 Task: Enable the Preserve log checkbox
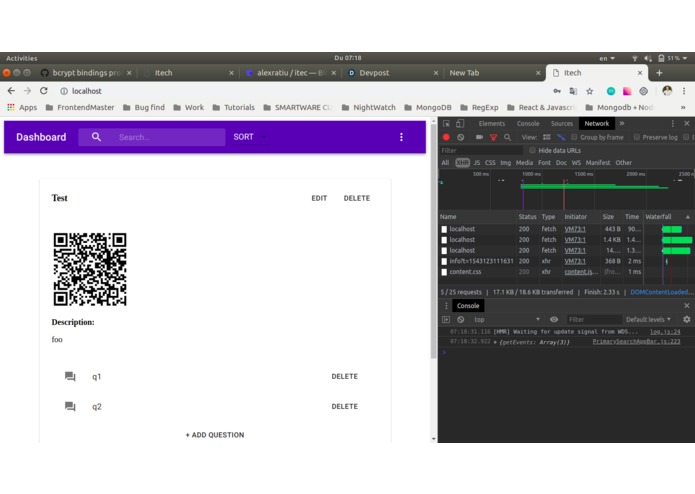coord(636,137)
